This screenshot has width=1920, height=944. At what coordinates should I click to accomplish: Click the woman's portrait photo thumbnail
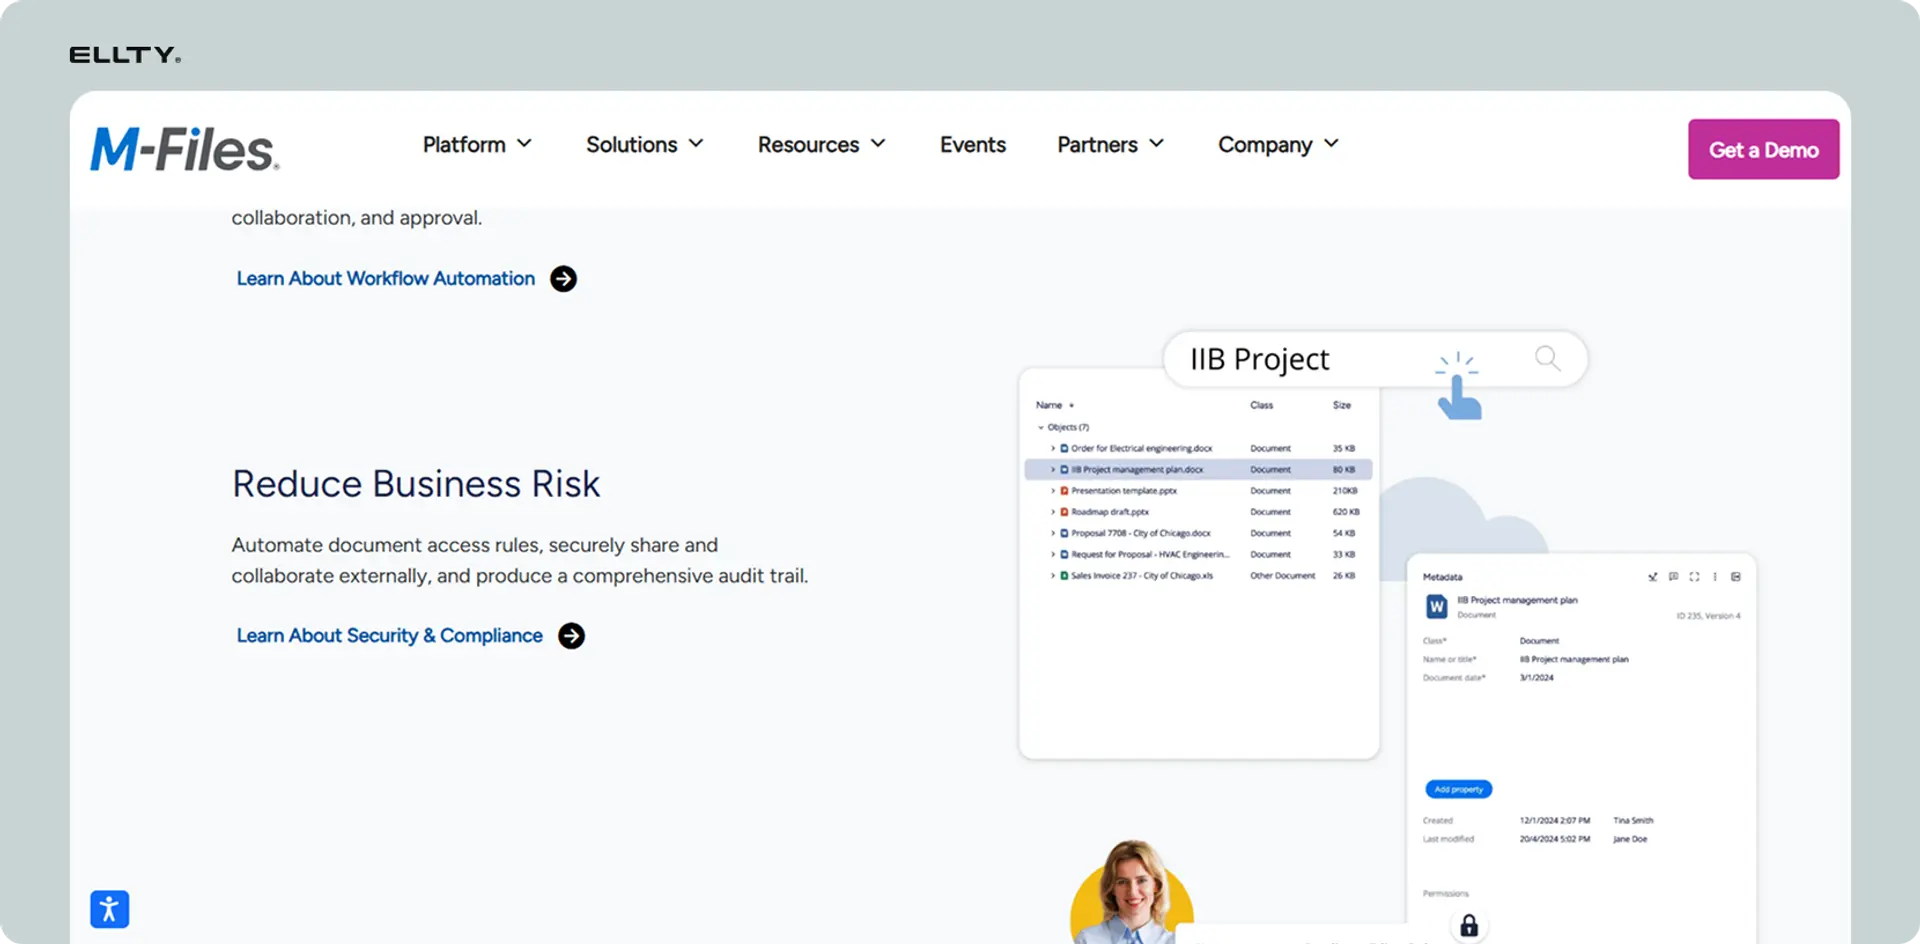click(1132, 893)
